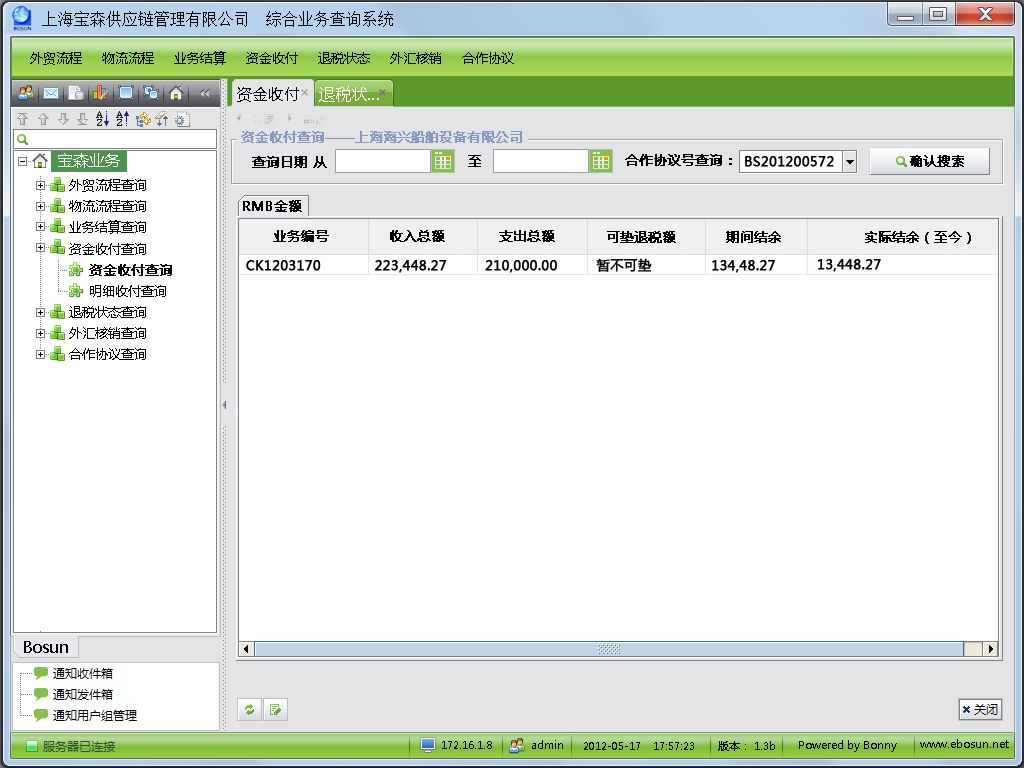Expand the 外贸流程查询 tree node

click(x=41, y=185)
